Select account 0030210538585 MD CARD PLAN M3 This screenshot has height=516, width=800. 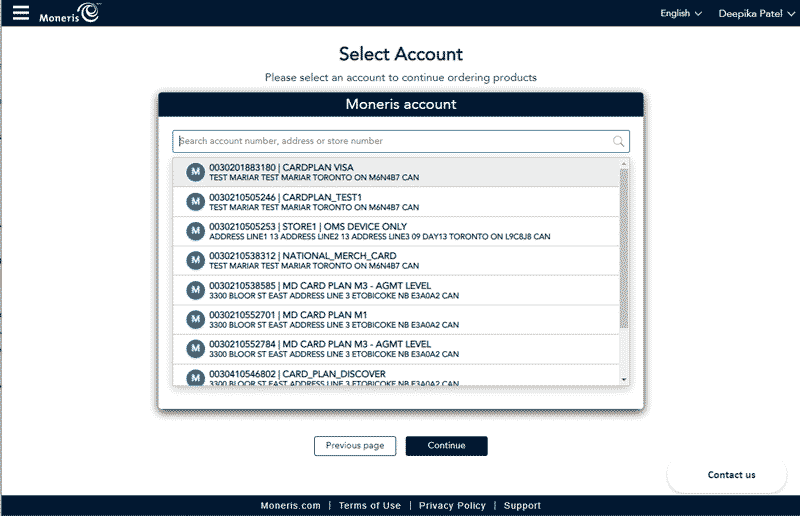tap(396, 290)
